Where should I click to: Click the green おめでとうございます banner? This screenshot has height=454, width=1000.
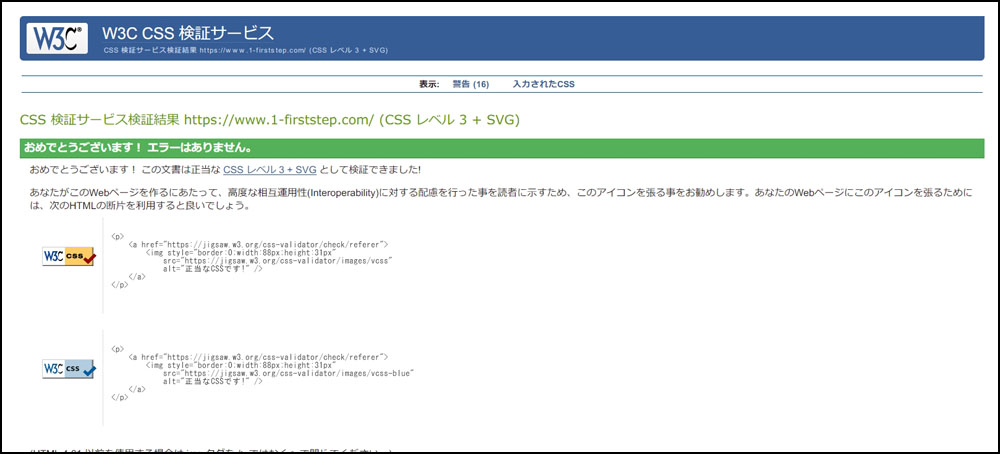tap(502, 148)
